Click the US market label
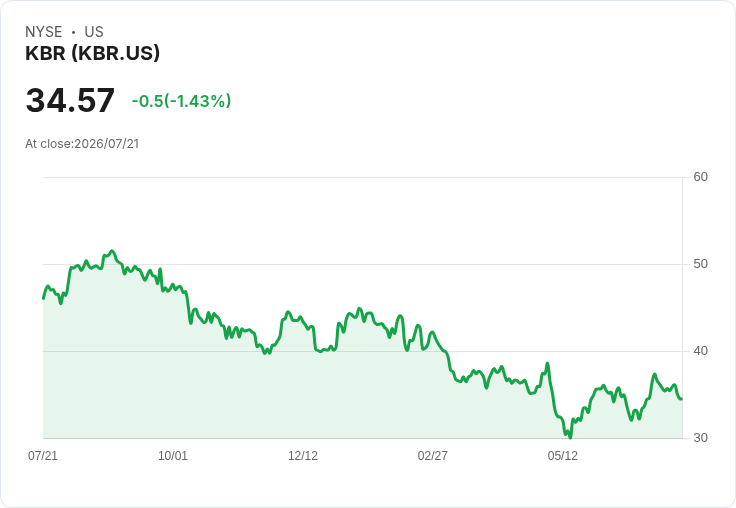Viewport: 736px width, 508px height. [x=94, y=32]
